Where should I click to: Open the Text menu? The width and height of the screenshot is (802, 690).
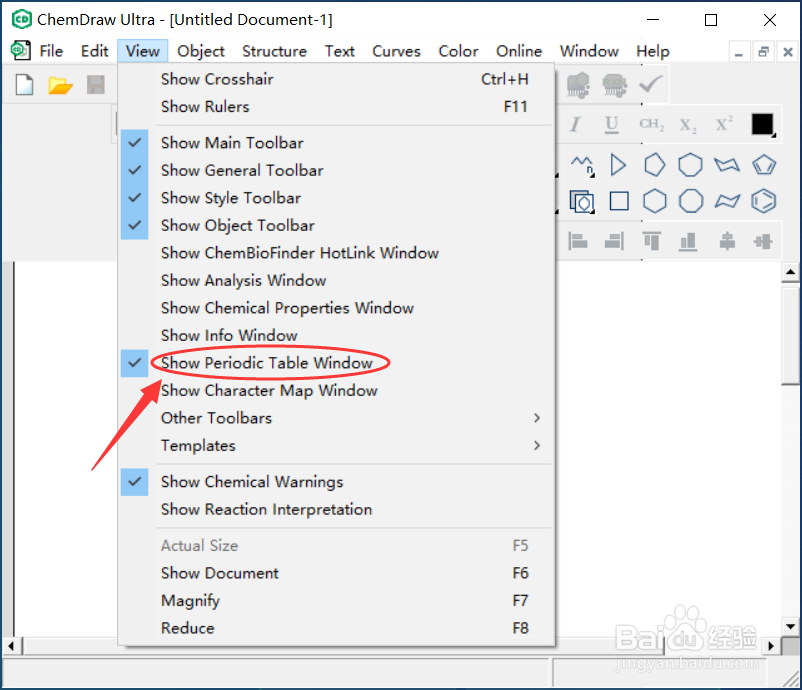(340, 51)
